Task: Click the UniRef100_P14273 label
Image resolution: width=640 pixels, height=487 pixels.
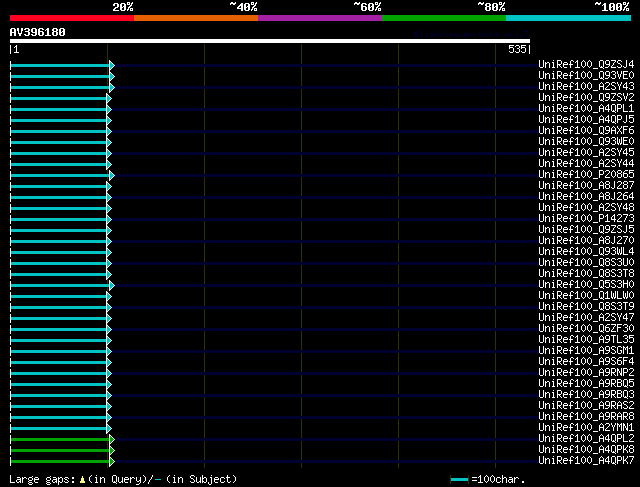Action: (x=586, y=219)
